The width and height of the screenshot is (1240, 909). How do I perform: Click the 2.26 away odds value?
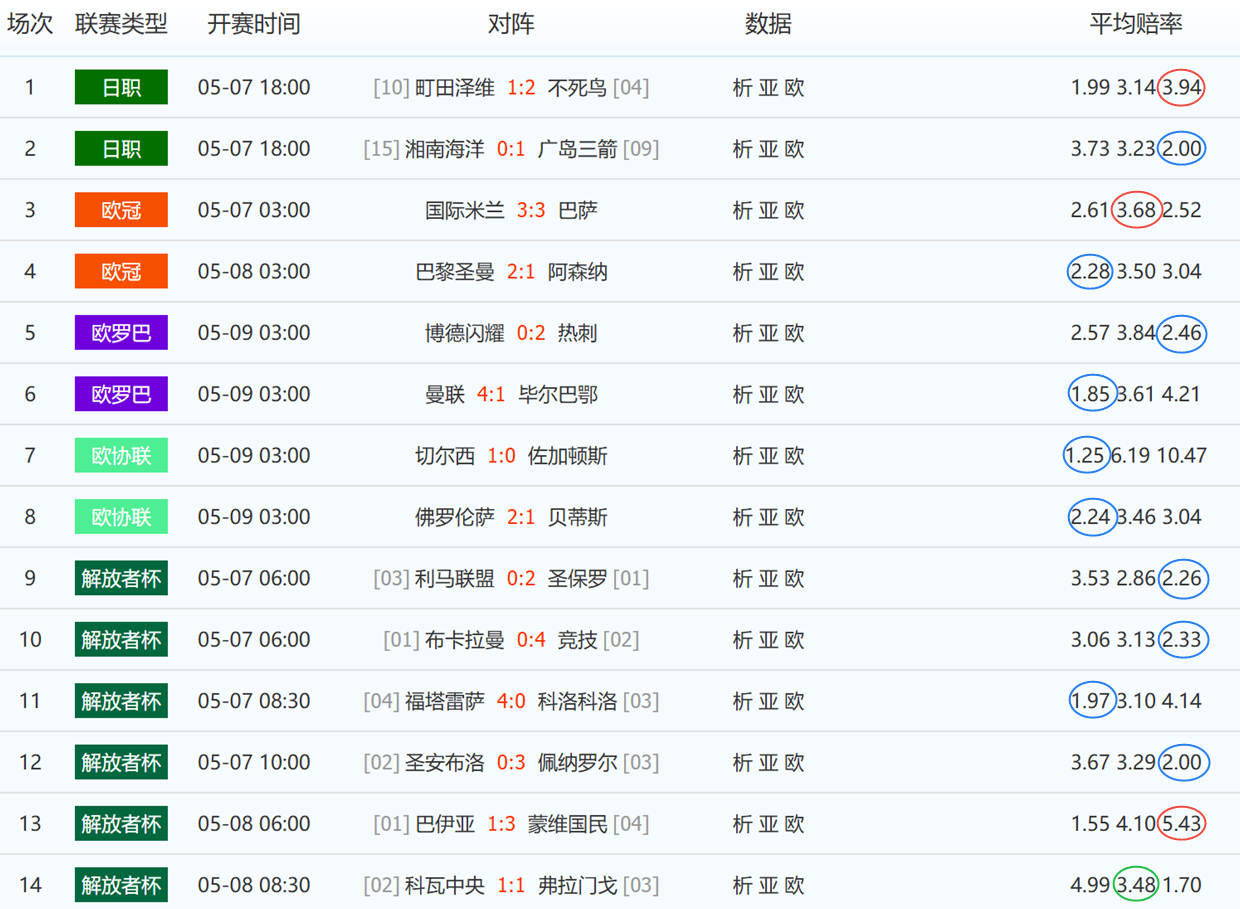1181,579
